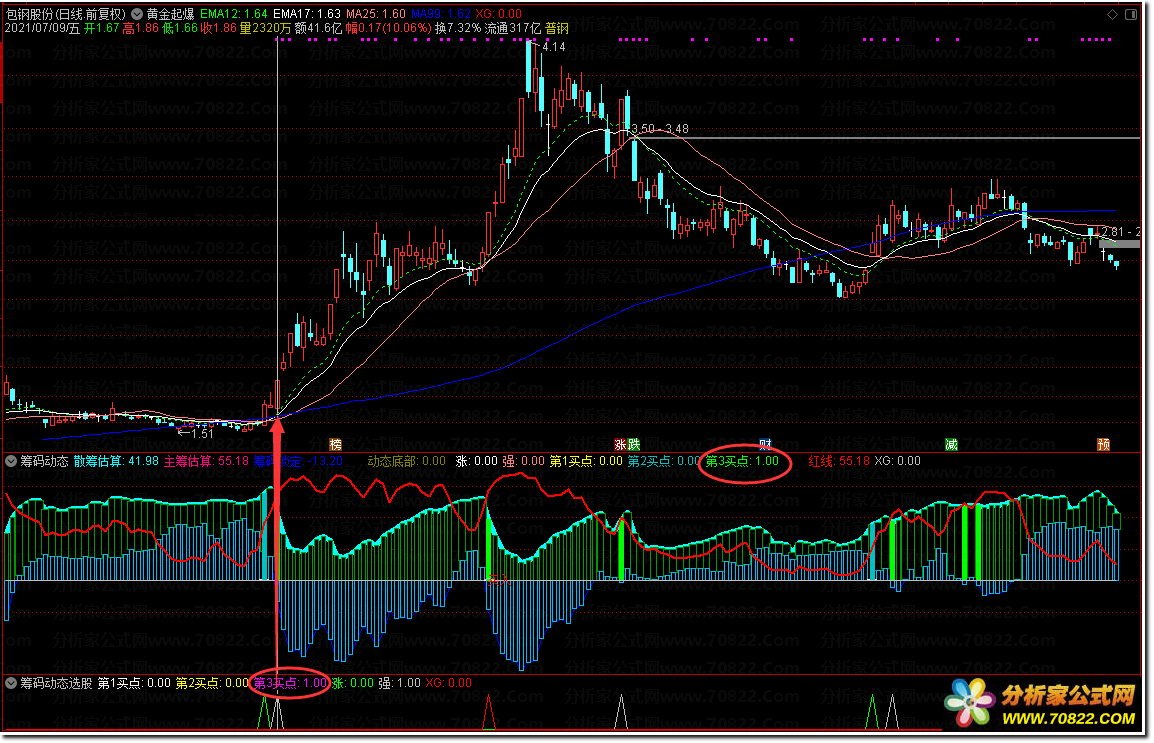Screen dimensions: 1154x743
Task: Click the 筹码动态 panel label
Action: point(44,461)
